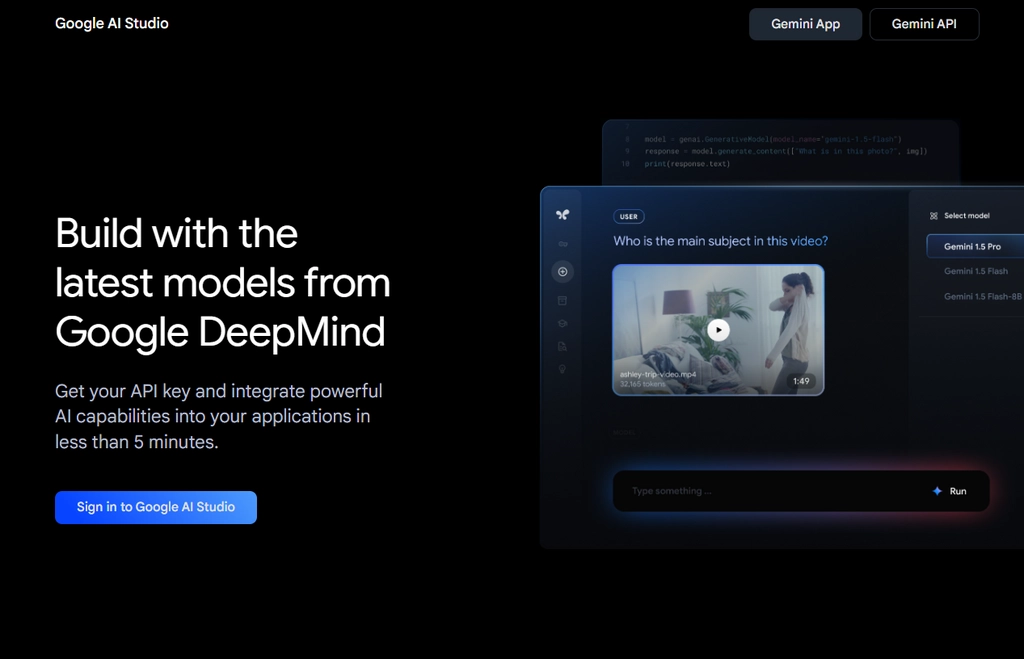The image size is (1024, 659).
Task: Click the key icon in the mockup sidebar
Action: pos(563,244)
